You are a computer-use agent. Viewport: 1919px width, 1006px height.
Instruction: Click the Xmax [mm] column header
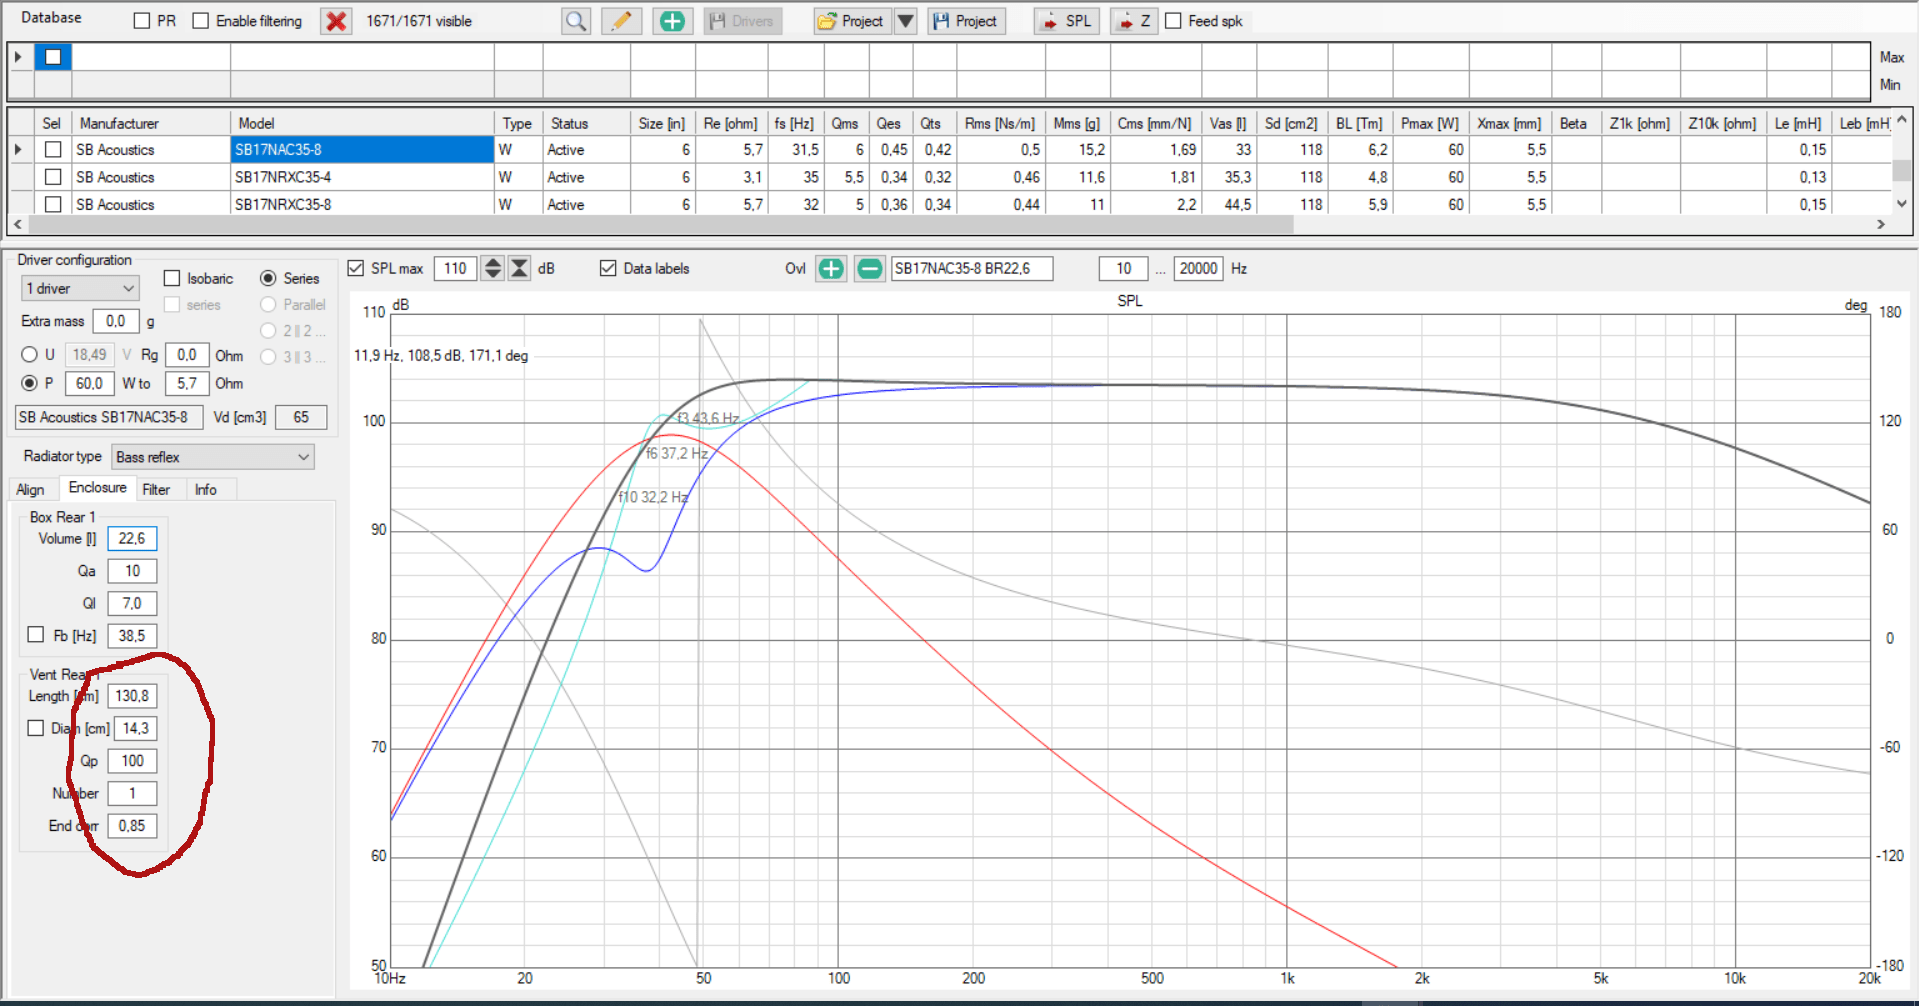[1510, 123]
